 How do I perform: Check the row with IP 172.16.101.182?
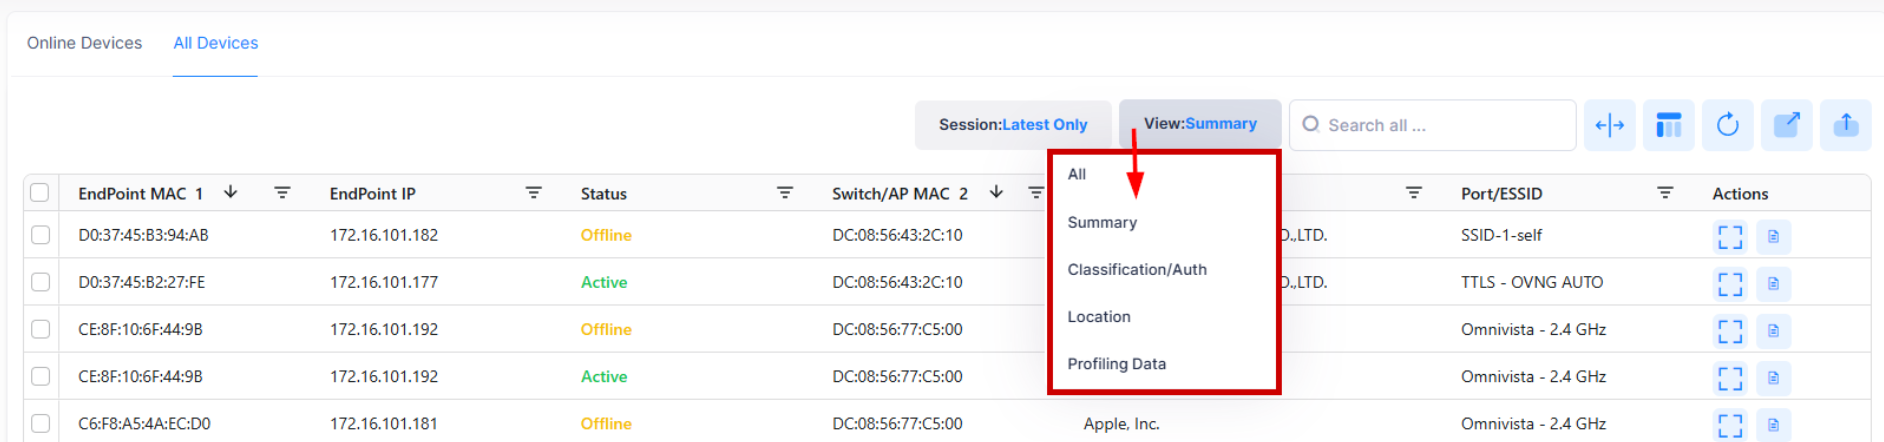click(40, 235)
